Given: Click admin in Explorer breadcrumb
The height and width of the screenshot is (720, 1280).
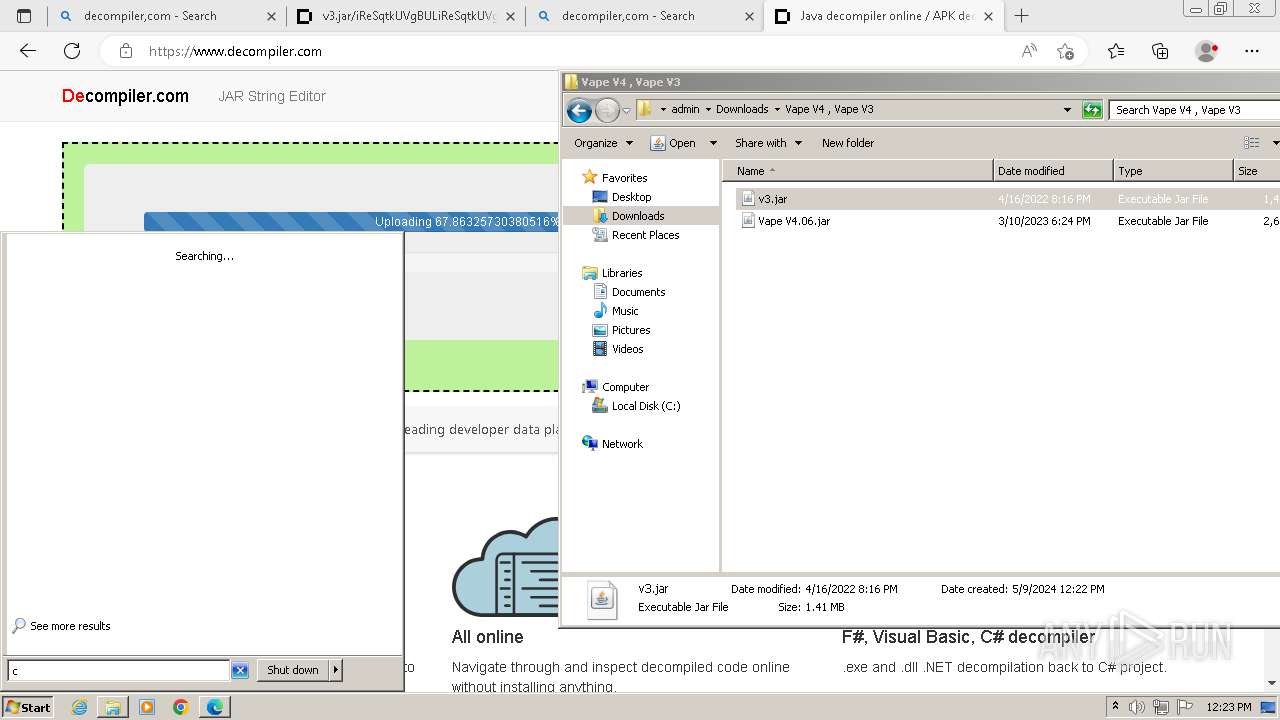Looking at the screenshot, I should pyautogui.click(x=685, y=109).
